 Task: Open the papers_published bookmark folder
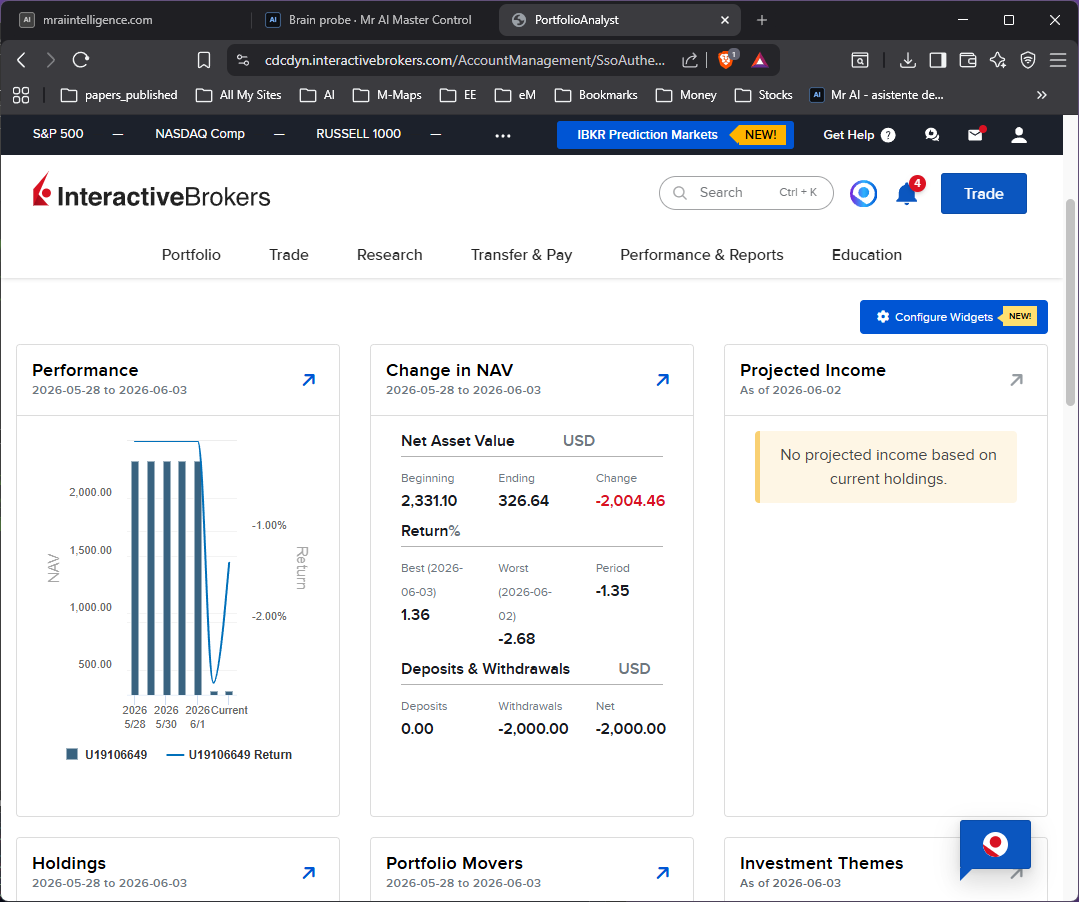click(119, 95)
